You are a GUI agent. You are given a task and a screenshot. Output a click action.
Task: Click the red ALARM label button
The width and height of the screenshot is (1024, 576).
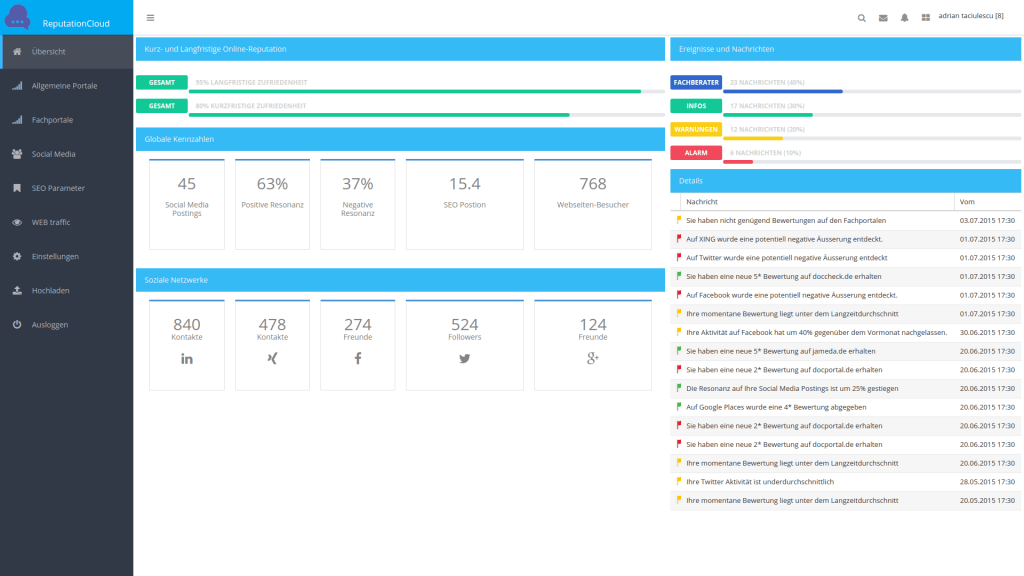click(x=696, y=153)
